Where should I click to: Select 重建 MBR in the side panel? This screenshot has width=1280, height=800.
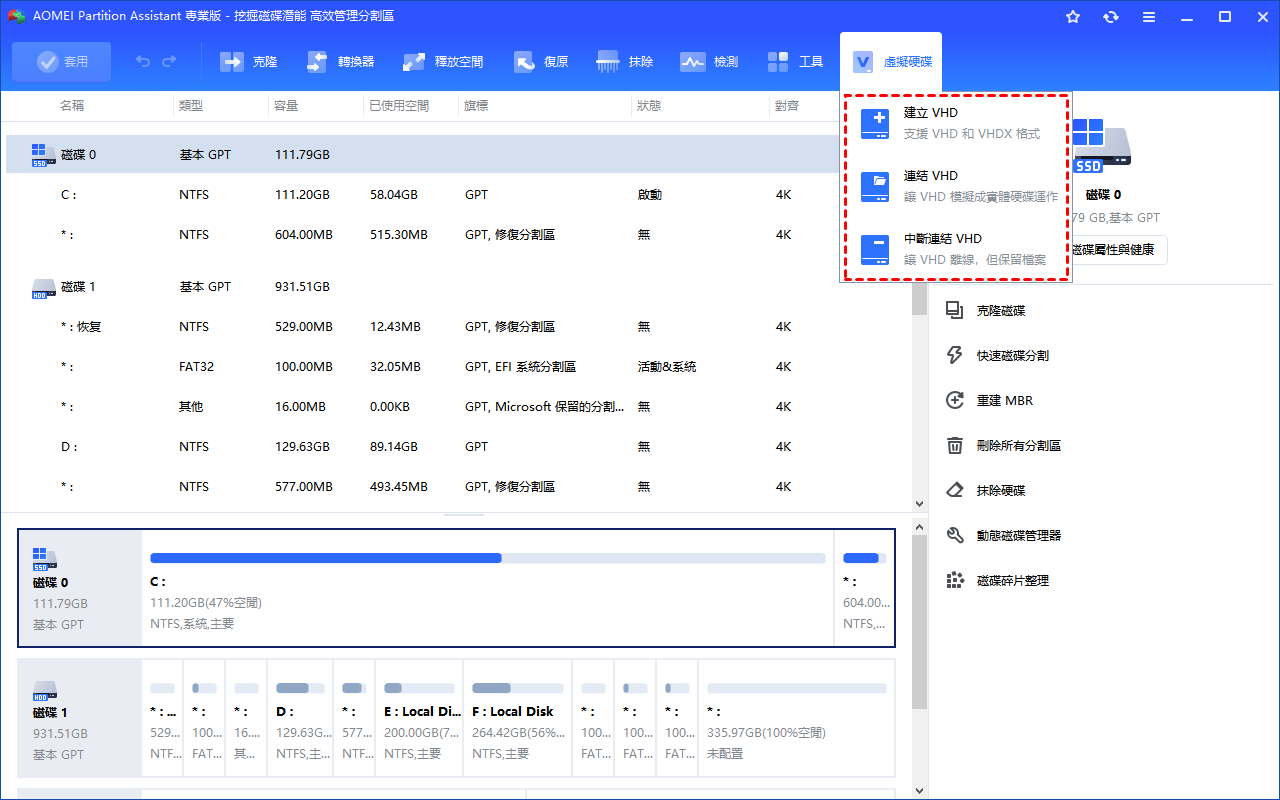coord(990,401)
